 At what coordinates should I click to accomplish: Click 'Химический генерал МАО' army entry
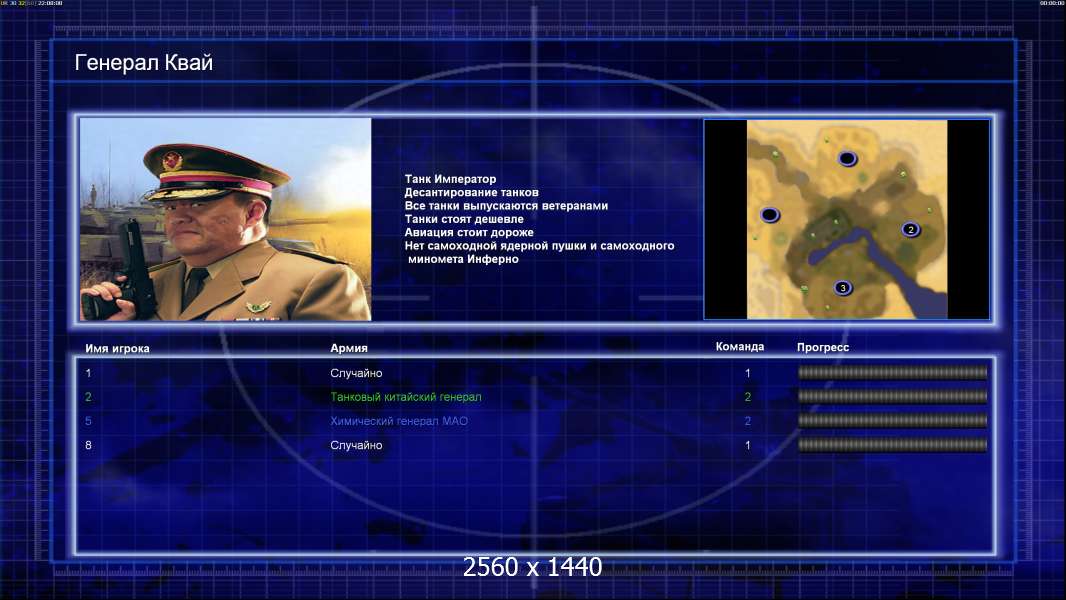pyautogui.click(x=399, y=421)
